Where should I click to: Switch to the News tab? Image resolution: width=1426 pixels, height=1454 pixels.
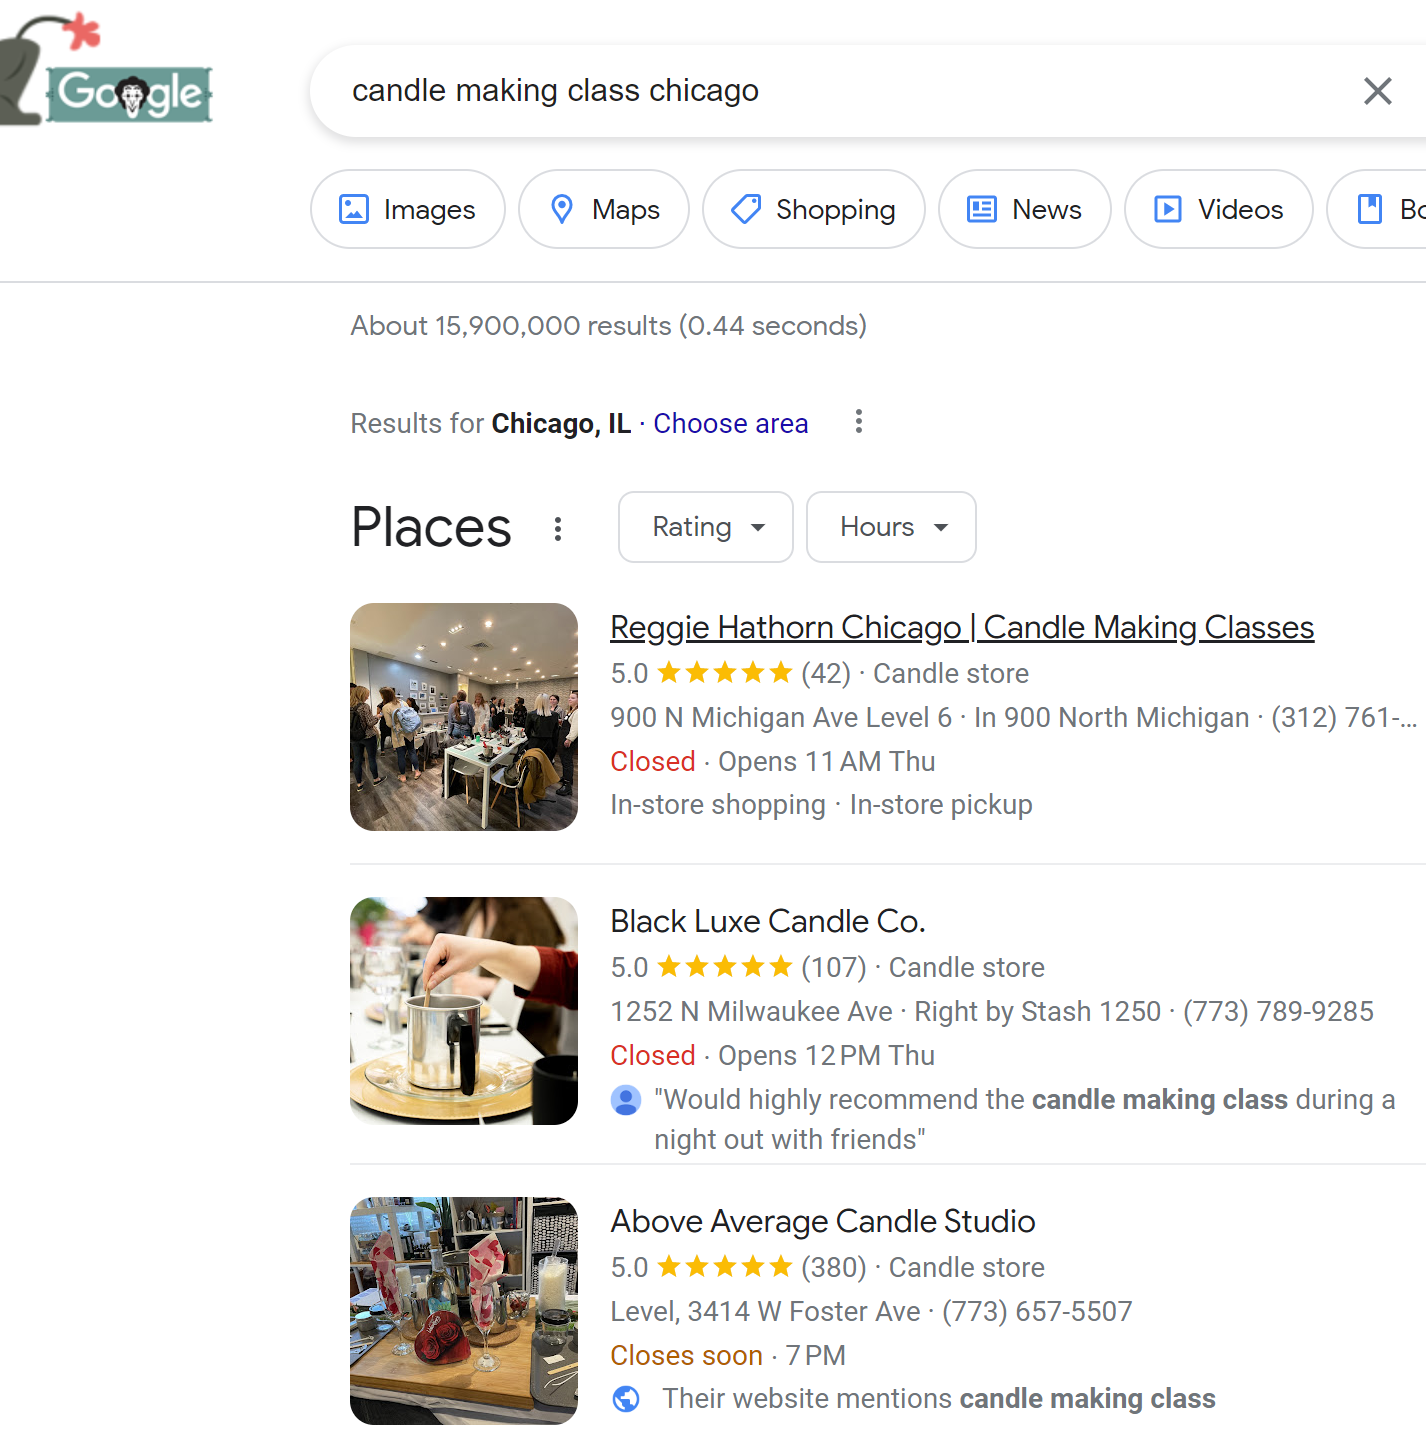point(1025,209)
